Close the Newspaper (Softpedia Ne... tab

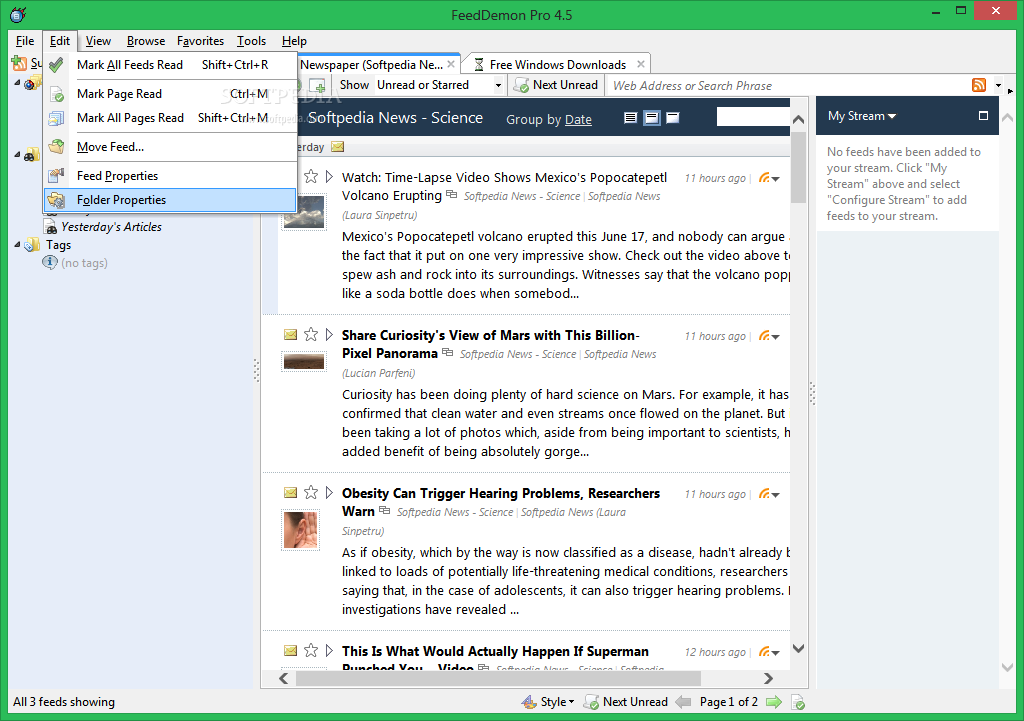451,64
